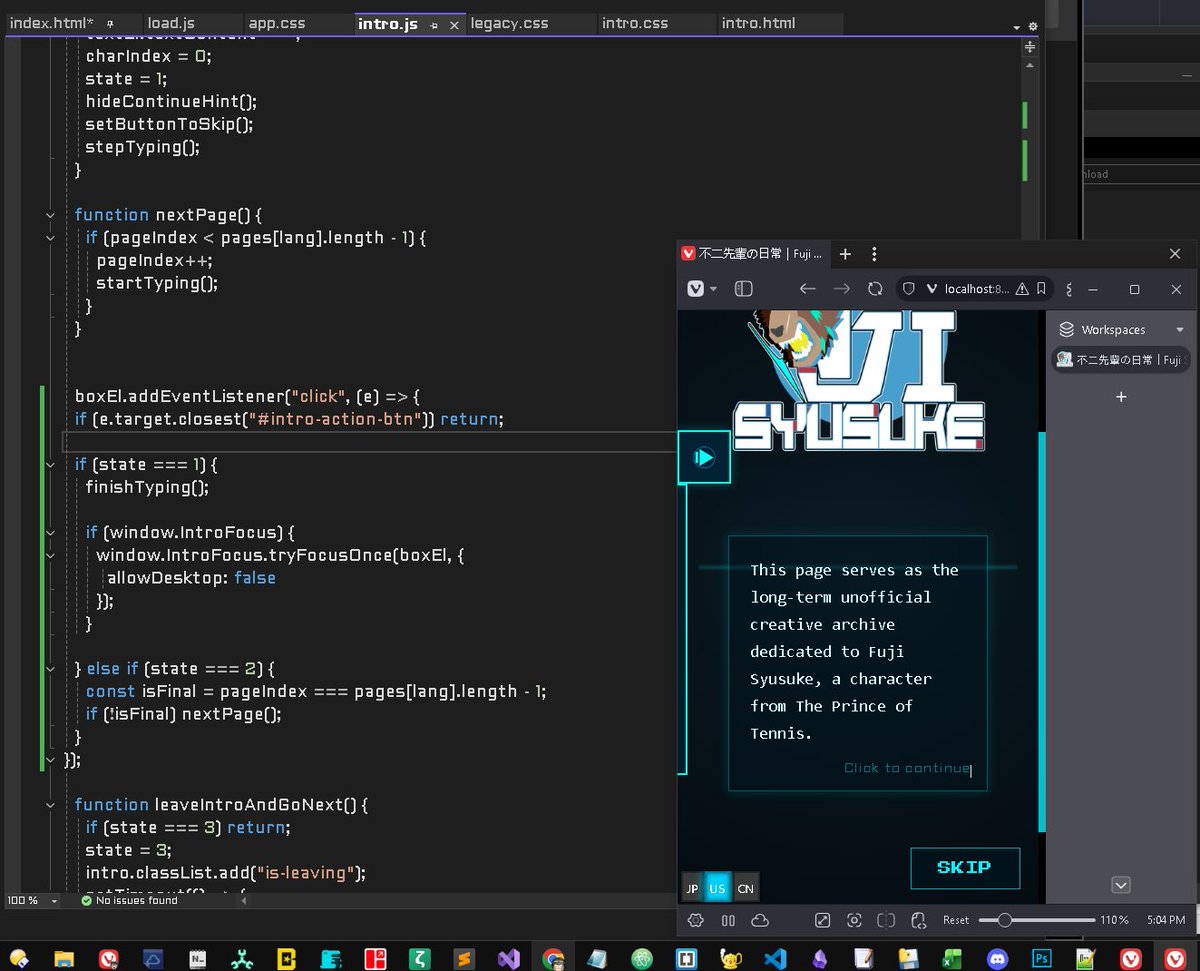This screenshot has height=971, width=1200.
Task: Click the capture page camera icon
Action: pos(854,920)
